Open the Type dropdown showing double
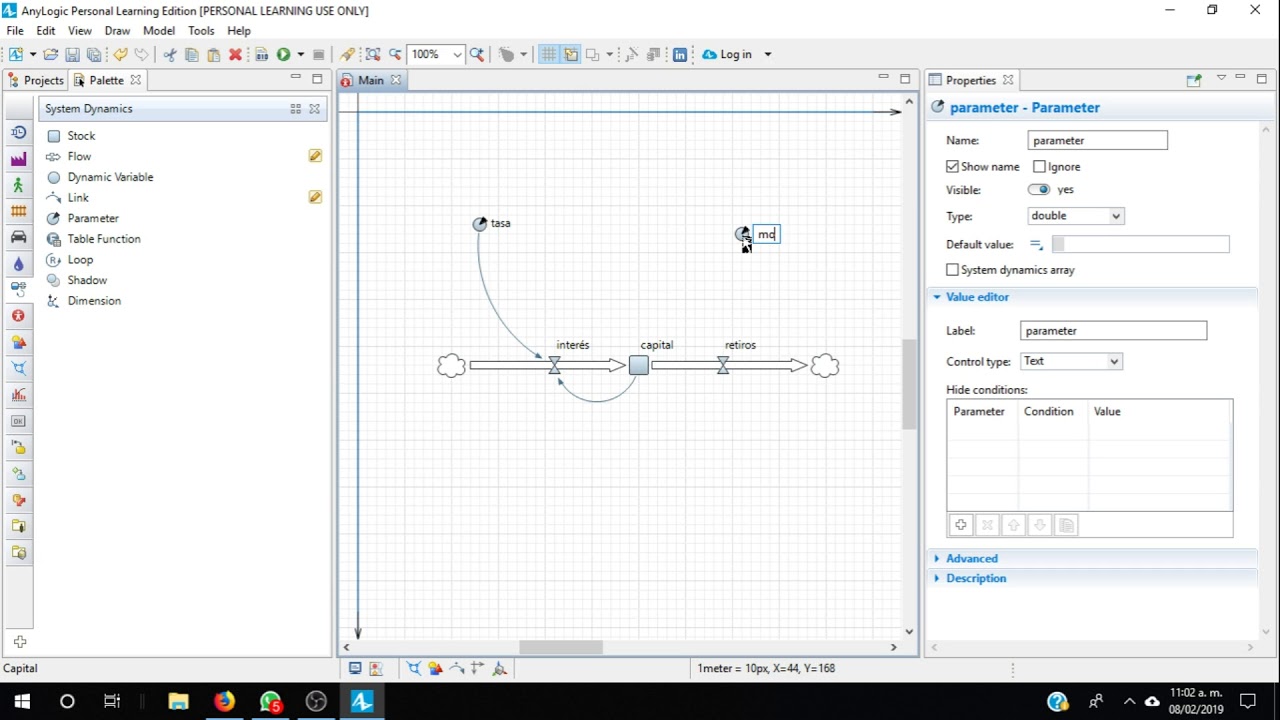1280x720 pixels. [1075, 216]
